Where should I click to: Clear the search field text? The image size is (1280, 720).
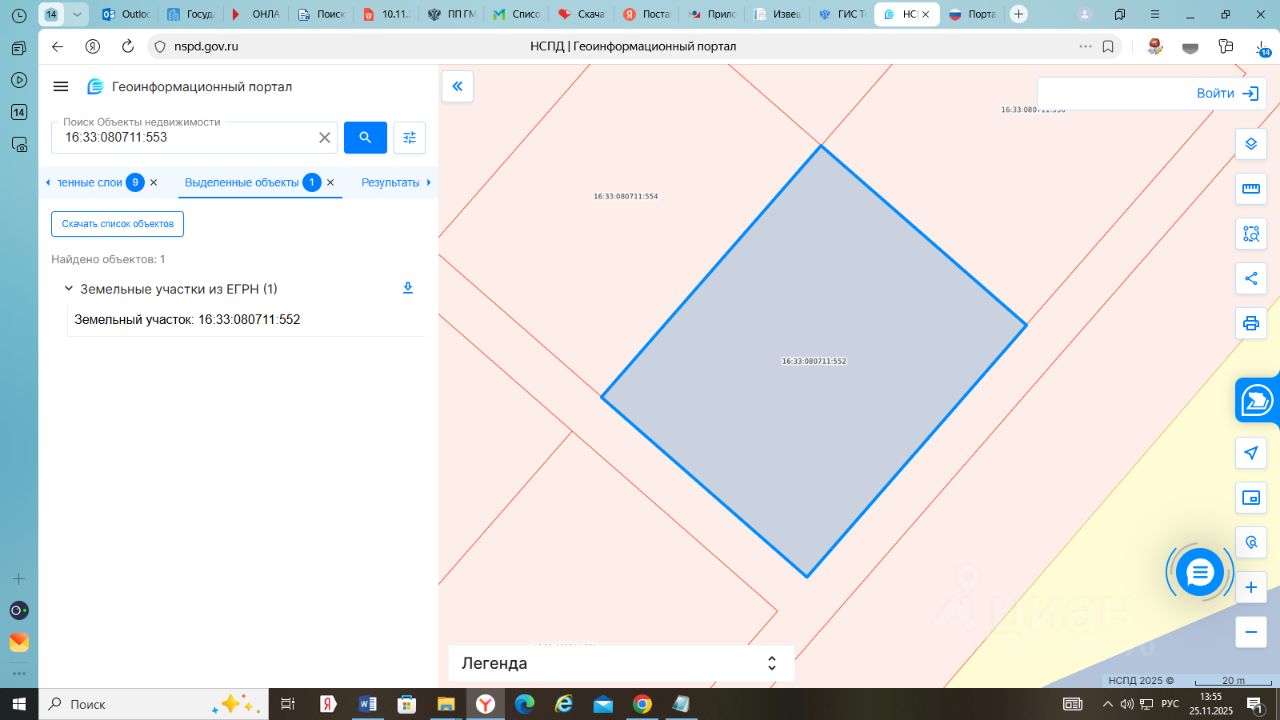click(325, 138)
